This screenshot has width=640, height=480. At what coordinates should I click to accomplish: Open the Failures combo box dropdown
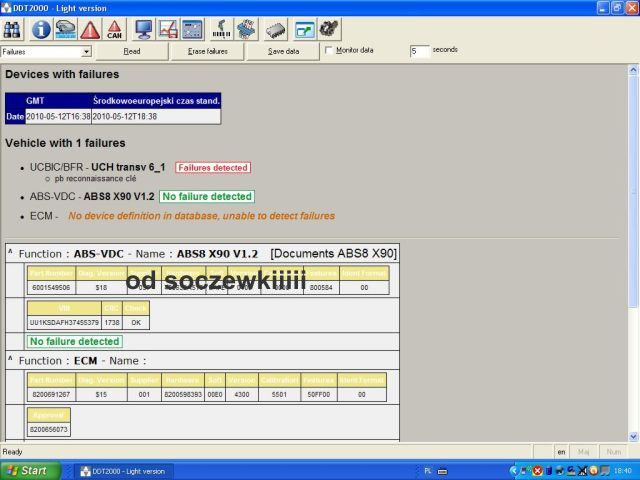pyautogui.click(x=86, y=52)
